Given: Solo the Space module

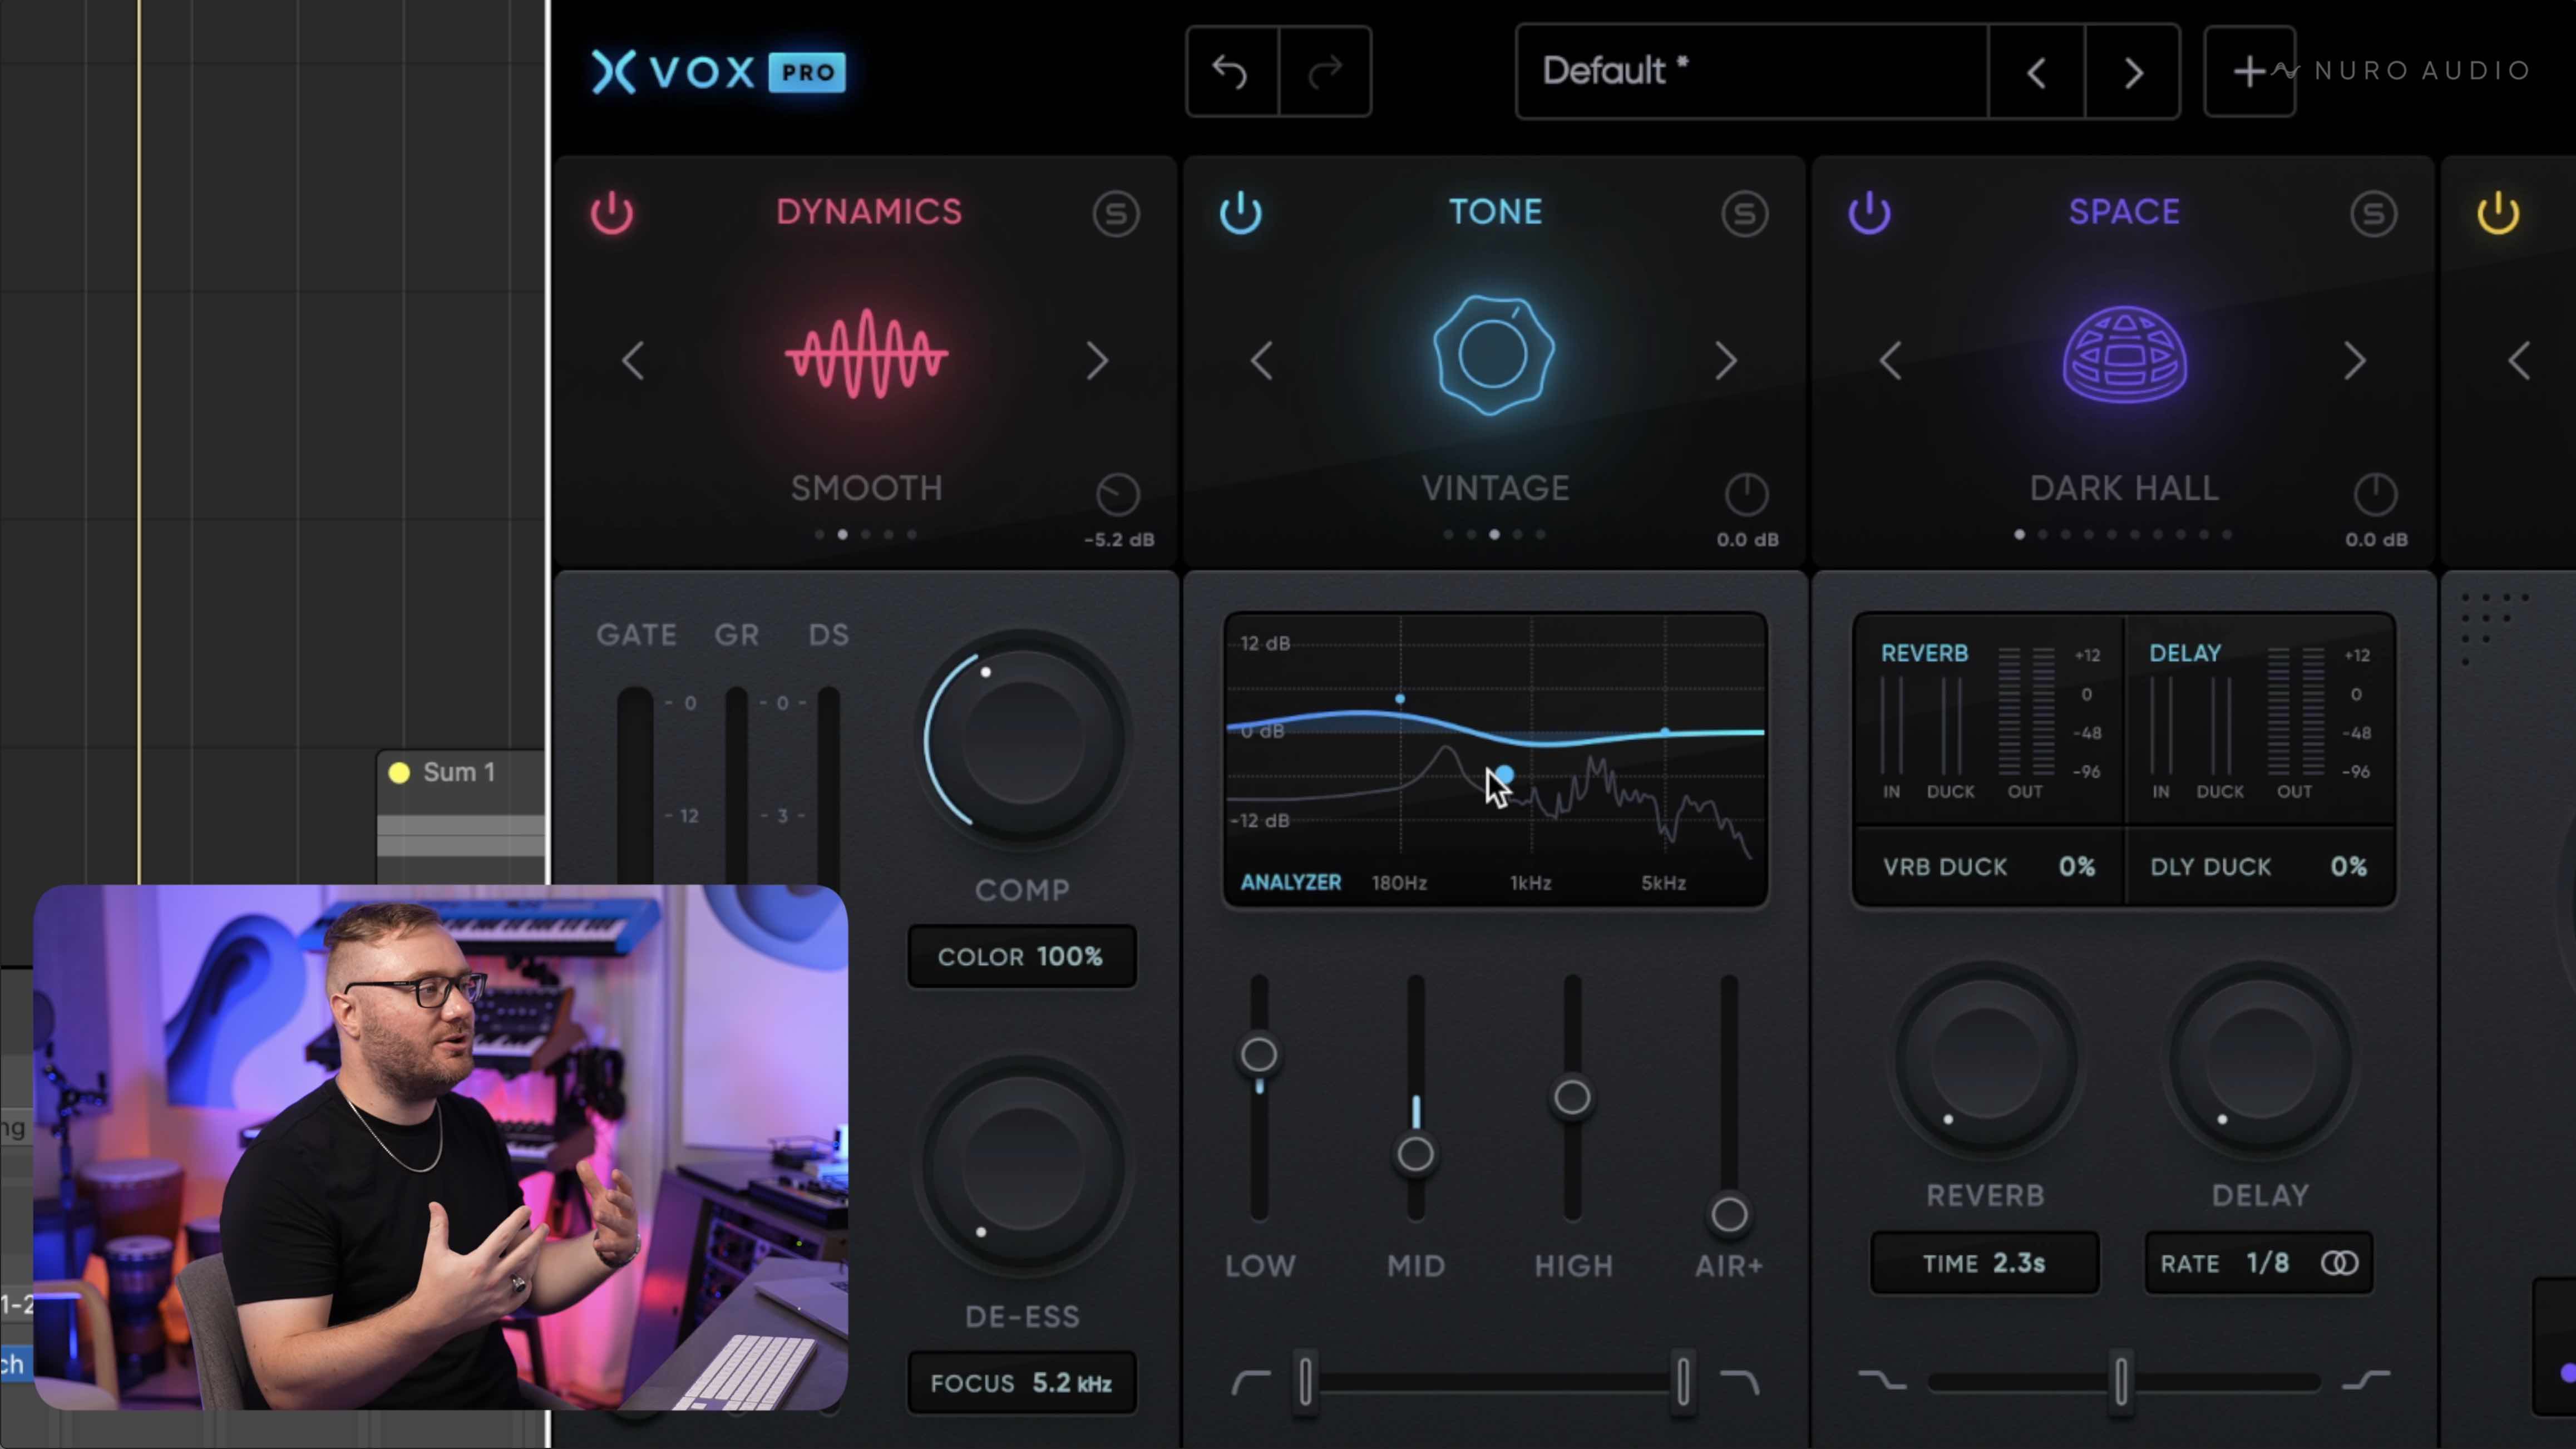Looking at the screenshot, I should coord(2373,213).
